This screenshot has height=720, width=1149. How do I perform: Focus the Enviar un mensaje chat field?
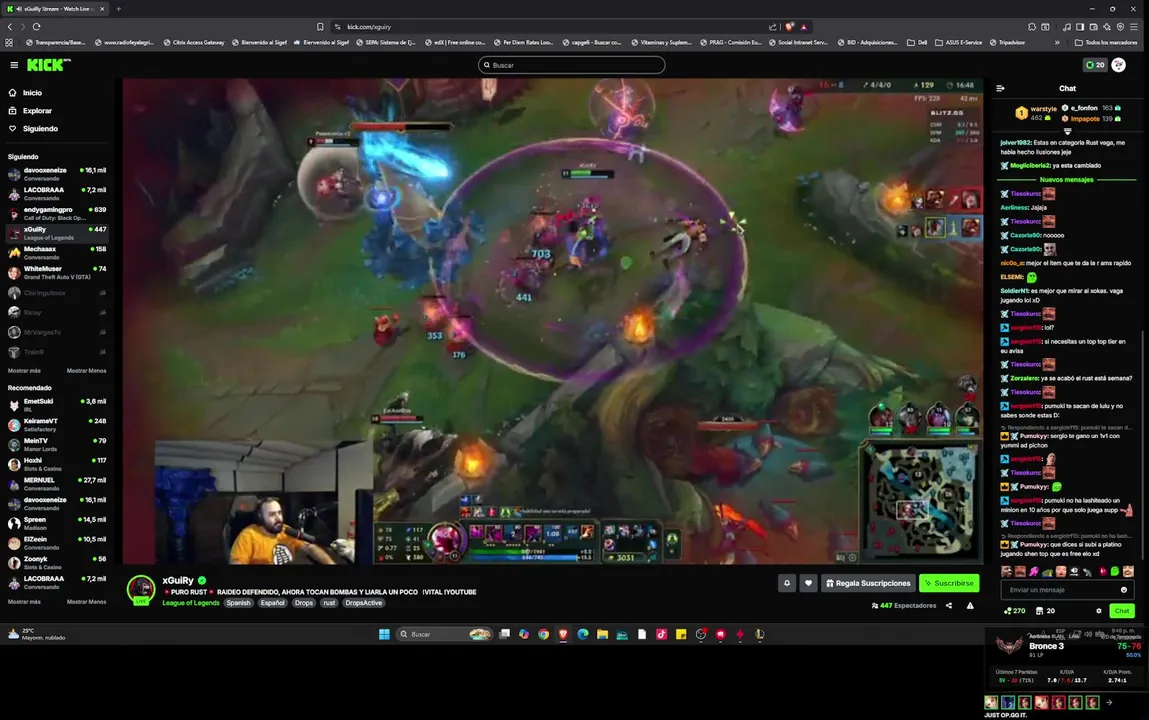click(x=1060, y=590)
